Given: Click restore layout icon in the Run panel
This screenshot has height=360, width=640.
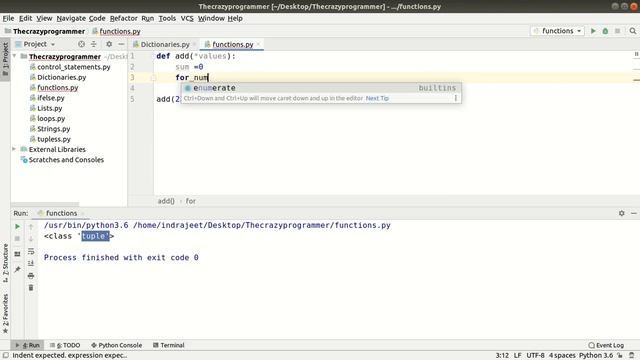Looking at the screenshot, I should click(17, 254).
